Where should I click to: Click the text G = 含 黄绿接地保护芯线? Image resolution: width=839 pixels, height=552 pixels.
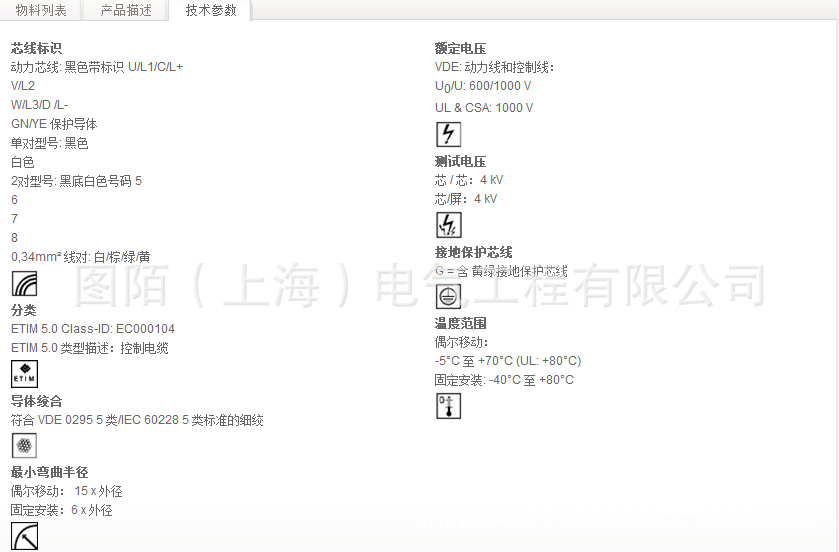click(x=501, y=271)
